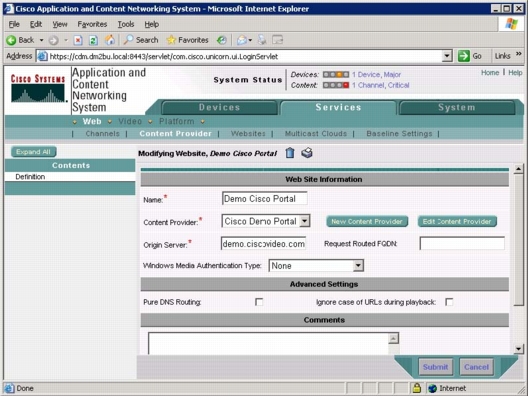Open the File menu
This screenshot has height=398, width=530.
point(14,24)
